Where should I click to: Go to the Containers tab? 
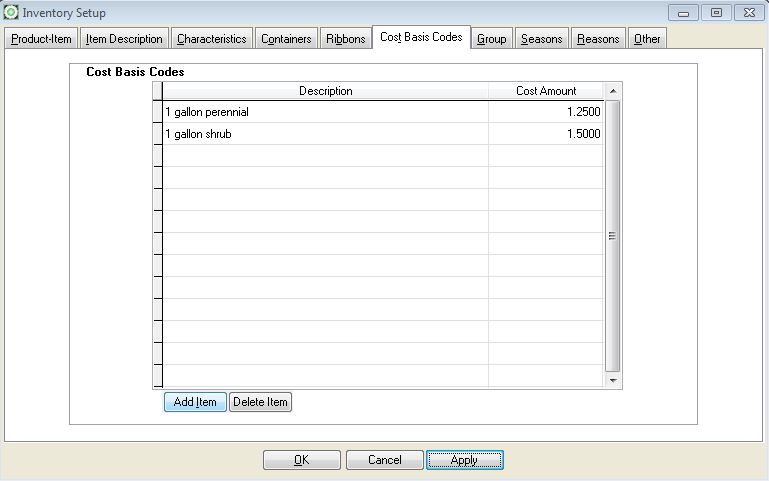pos(286,39)
